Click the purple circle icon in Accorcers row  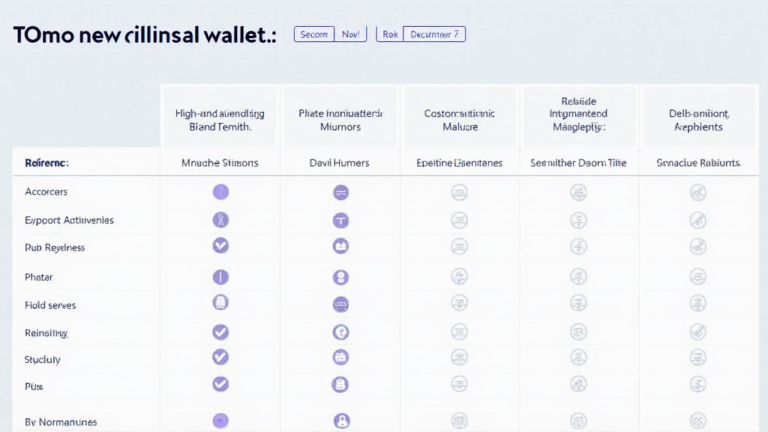(x=221, y=192)
